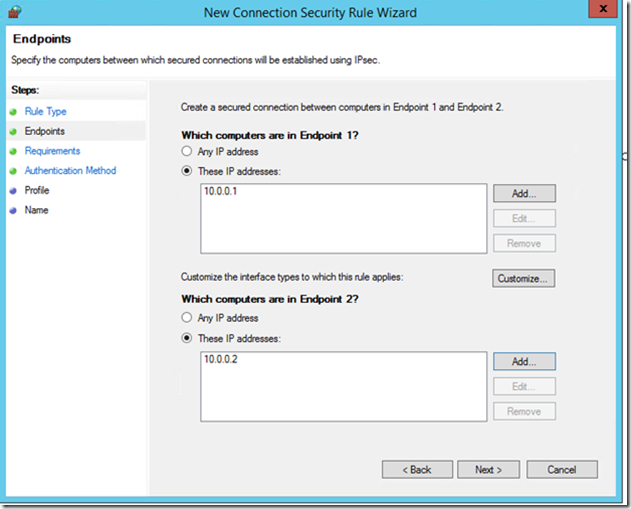Click the blue bullet beside Name

[x=13, y=210]
